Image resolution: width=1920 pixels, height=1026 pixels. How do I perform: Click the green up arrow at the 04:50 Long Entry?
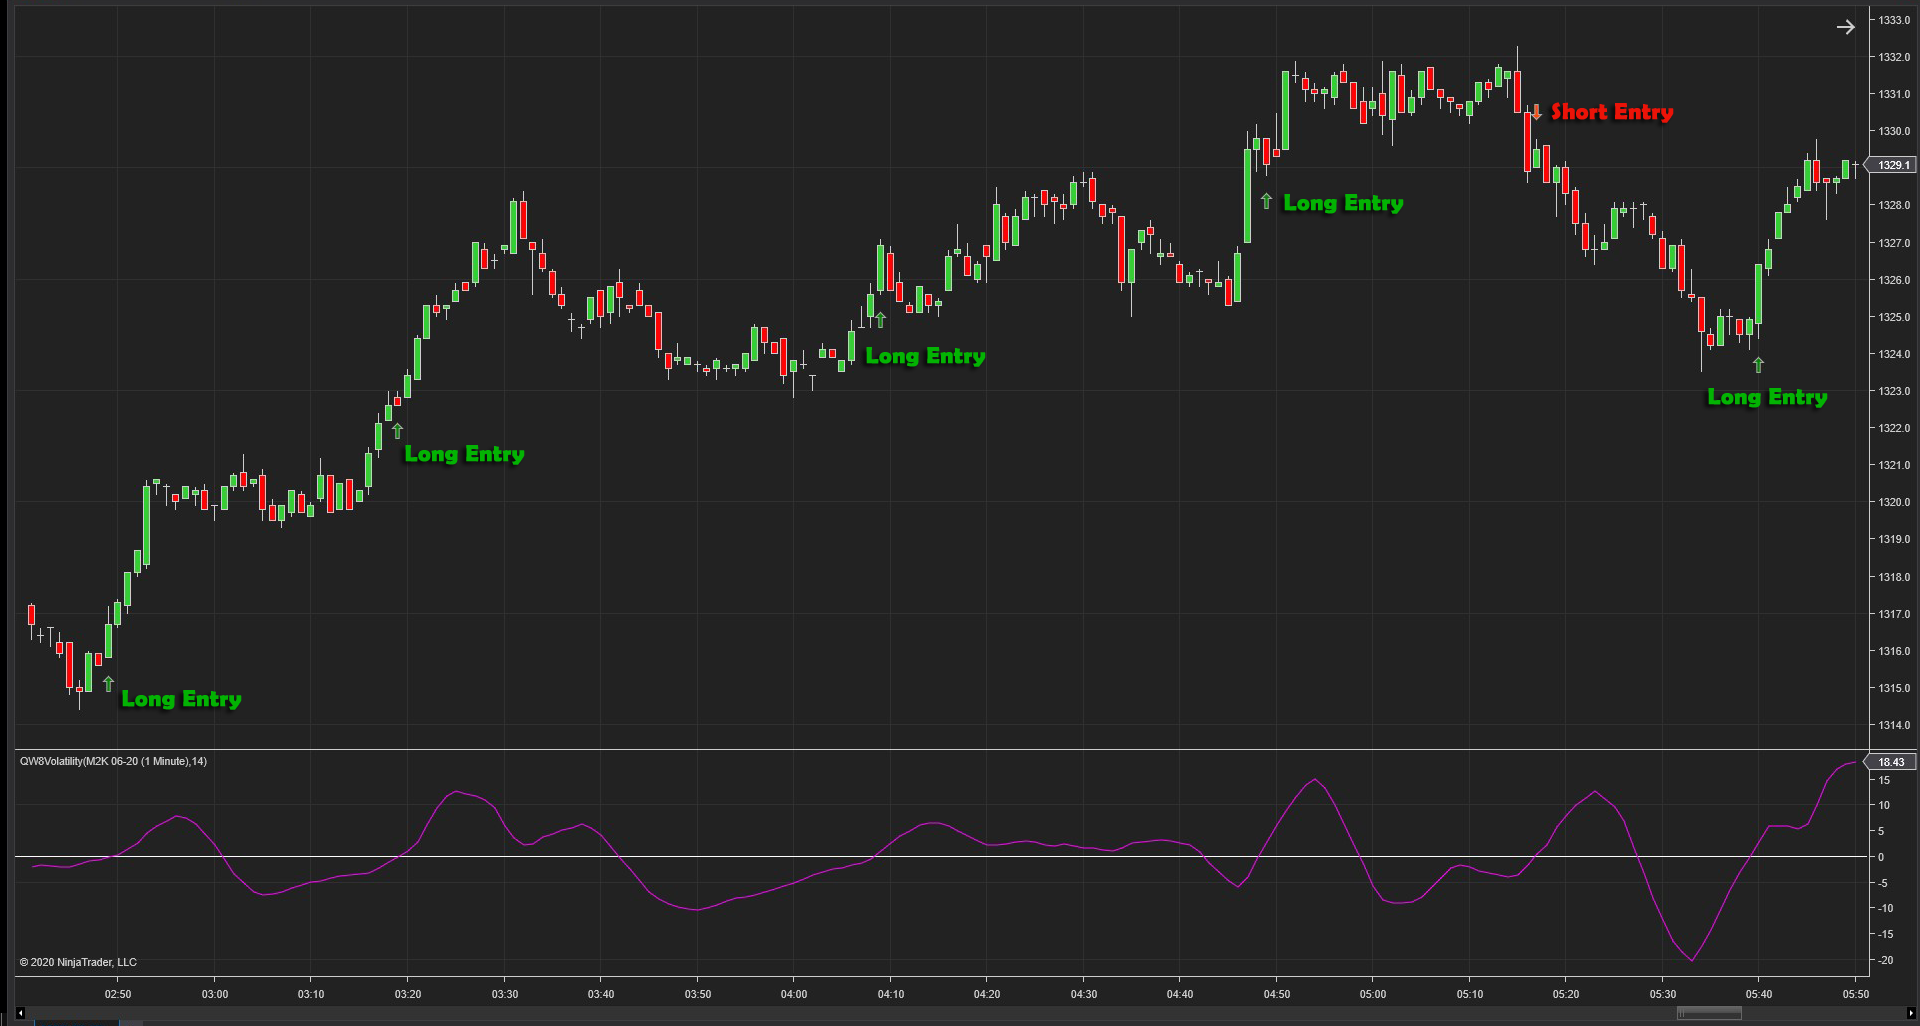tap(1266, 201)
